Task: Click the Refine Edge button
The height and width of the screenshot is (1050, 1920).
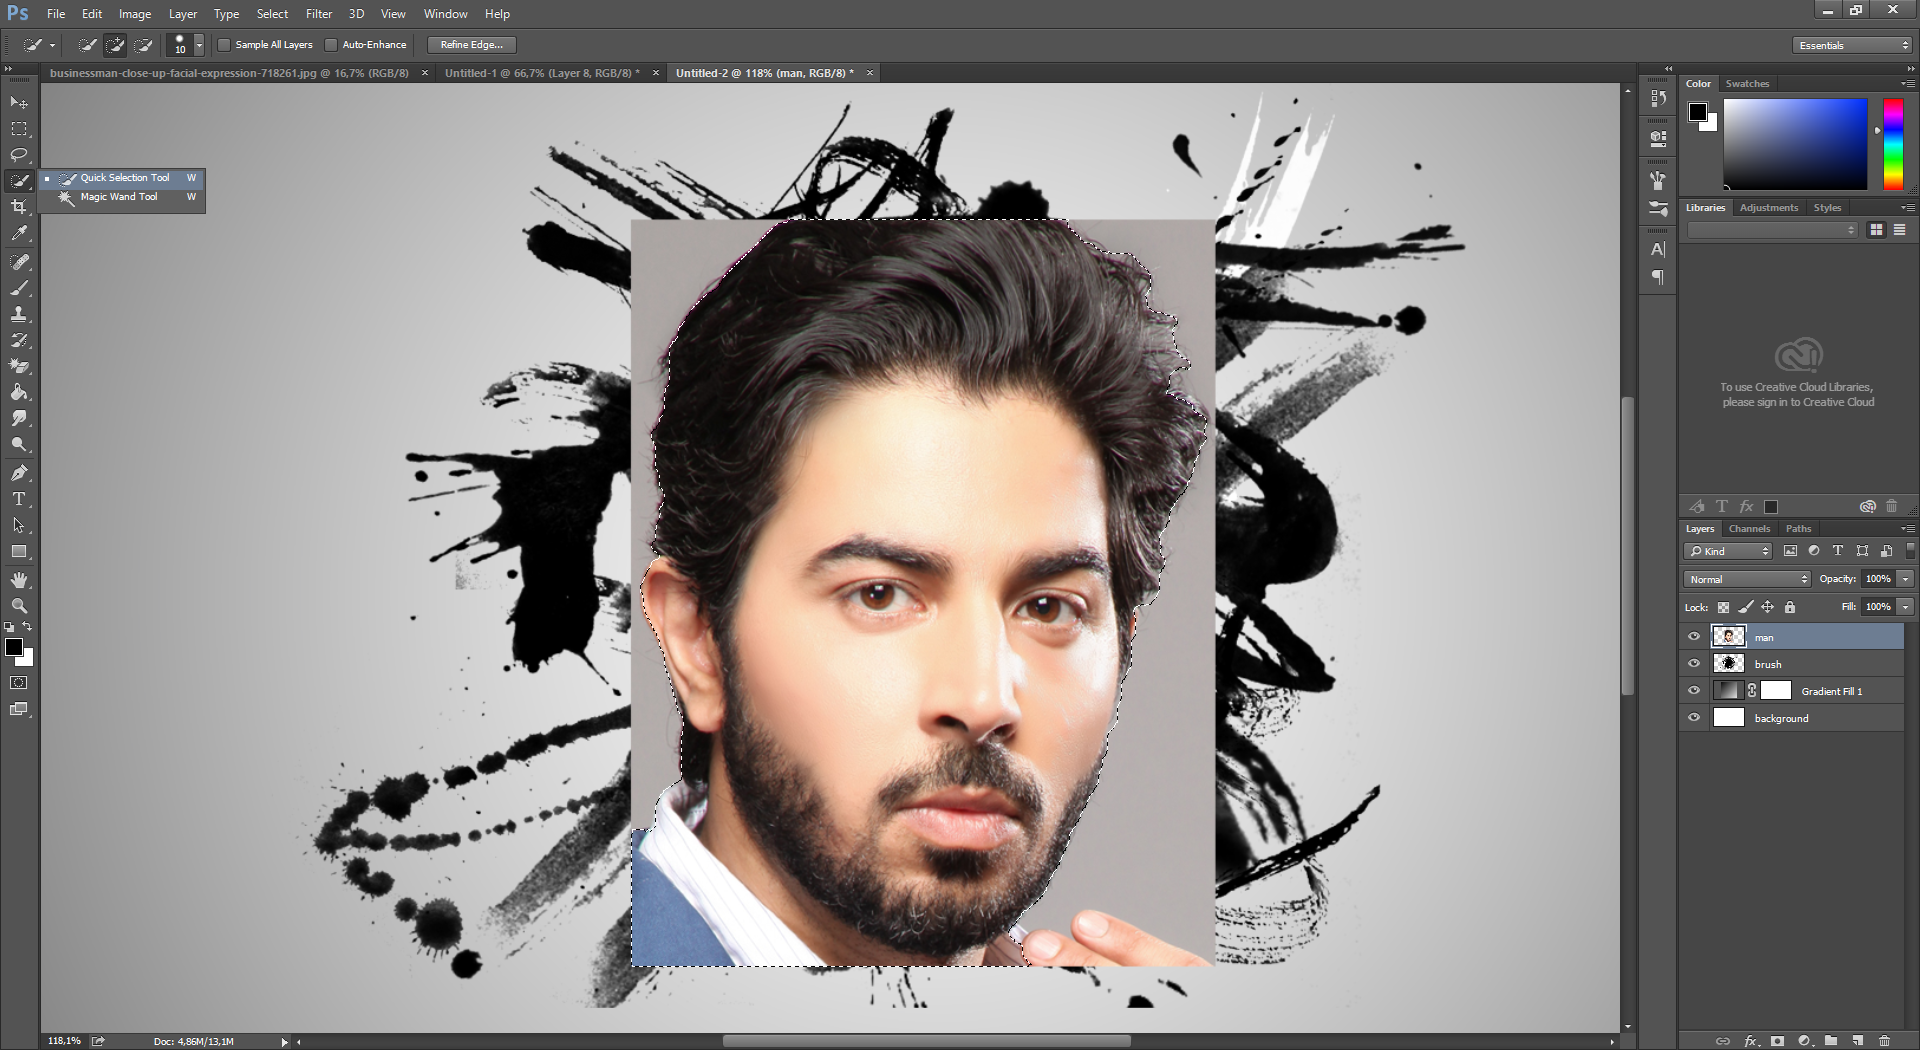Action: pyautogui.click(x=471, y=44)
